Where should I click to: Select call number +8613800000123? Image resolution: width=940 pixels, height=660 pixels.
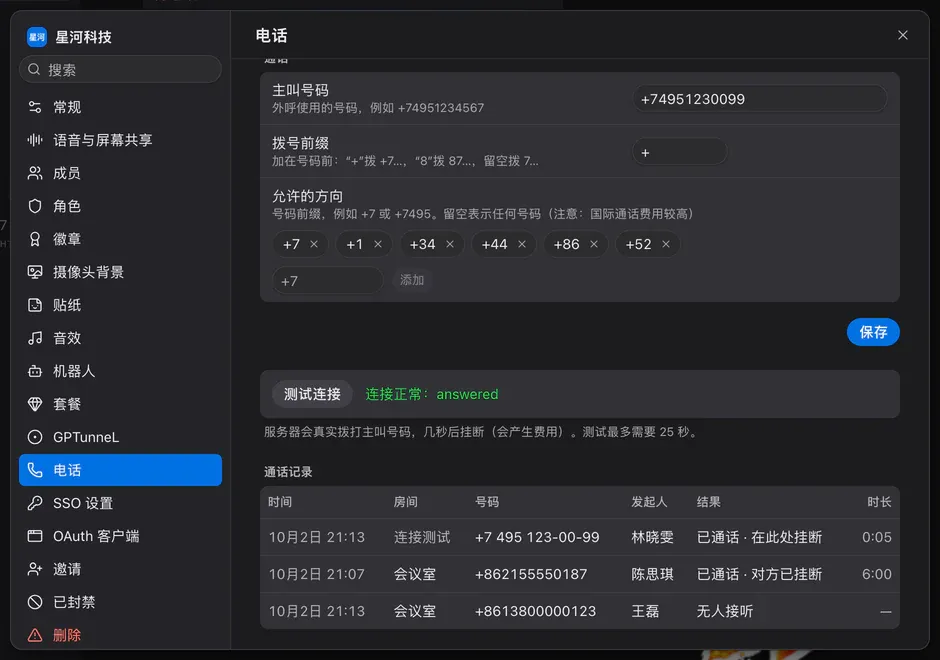tap(535, 611)
